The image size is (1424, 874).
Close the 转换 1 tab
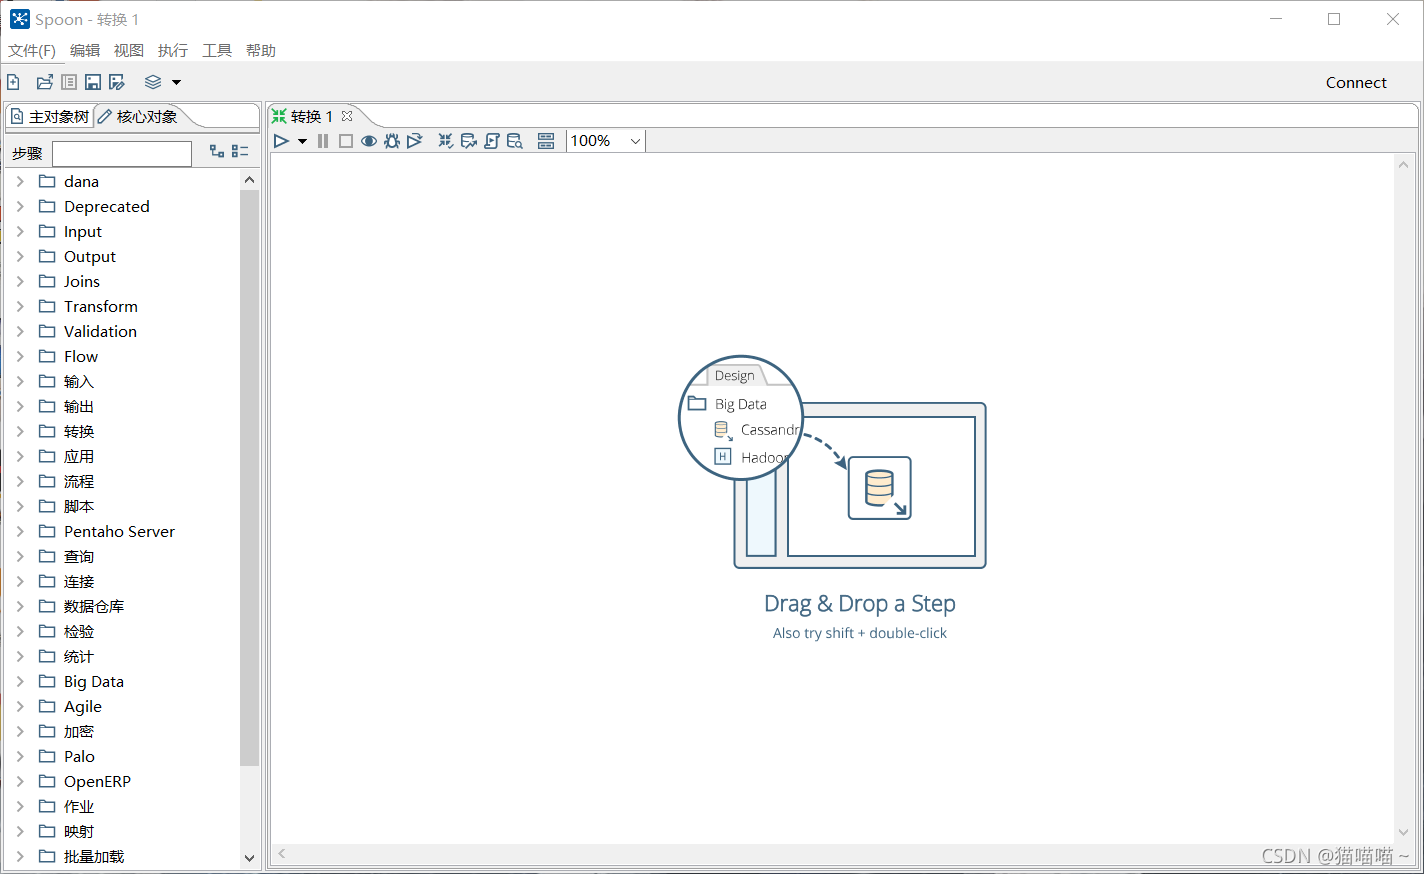tap(347, 116)
